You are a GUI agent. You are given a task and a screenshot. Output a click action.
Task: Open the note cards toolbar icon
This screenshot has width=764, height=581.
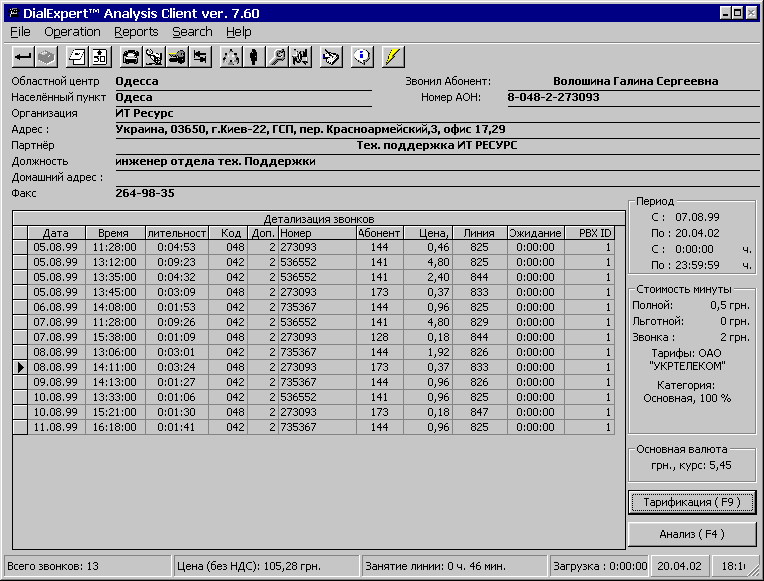click(x=76, y=57)
